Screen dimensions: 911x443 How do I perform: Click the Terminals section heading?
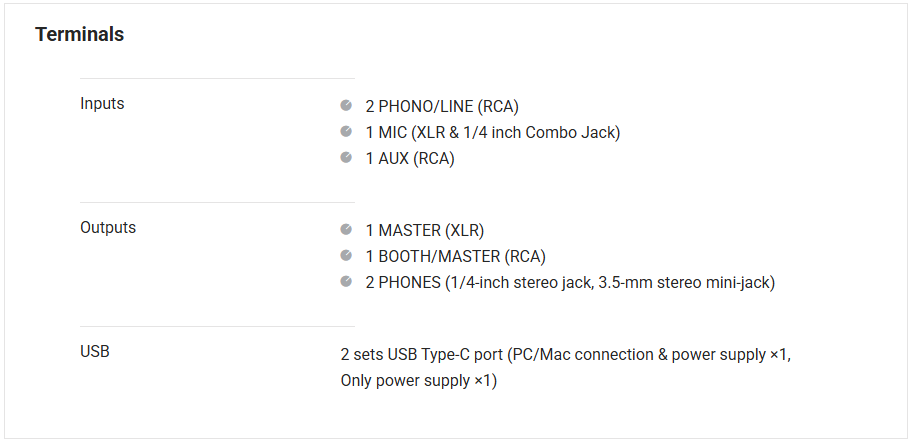pyautogui.click(x=80, y=34)
